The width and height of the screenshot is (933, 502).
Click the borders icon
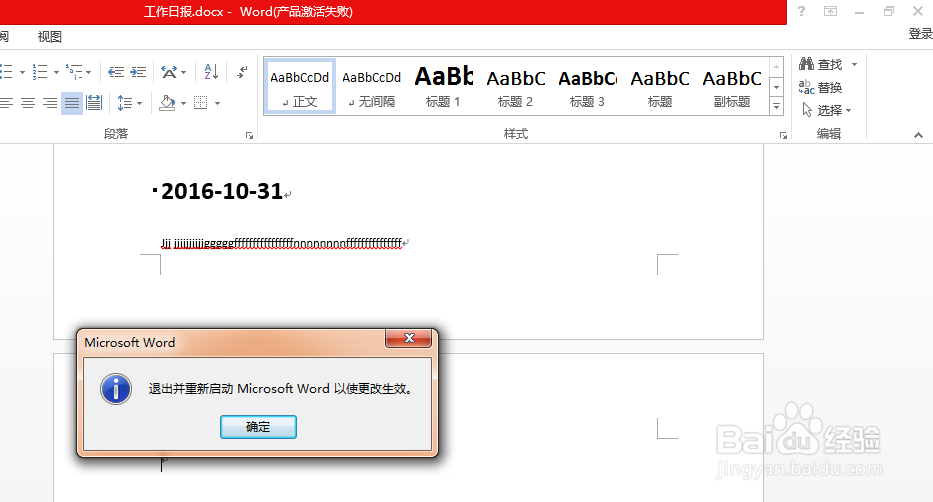[201, 103]
